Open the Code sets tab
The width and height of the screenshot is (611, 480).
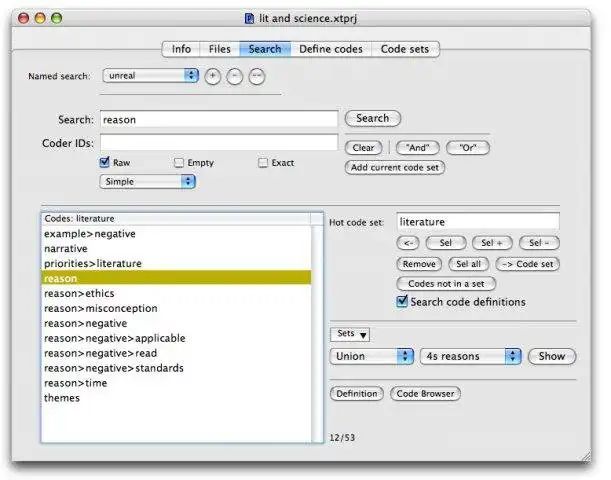pyautogui.click(x=405, y=49)
